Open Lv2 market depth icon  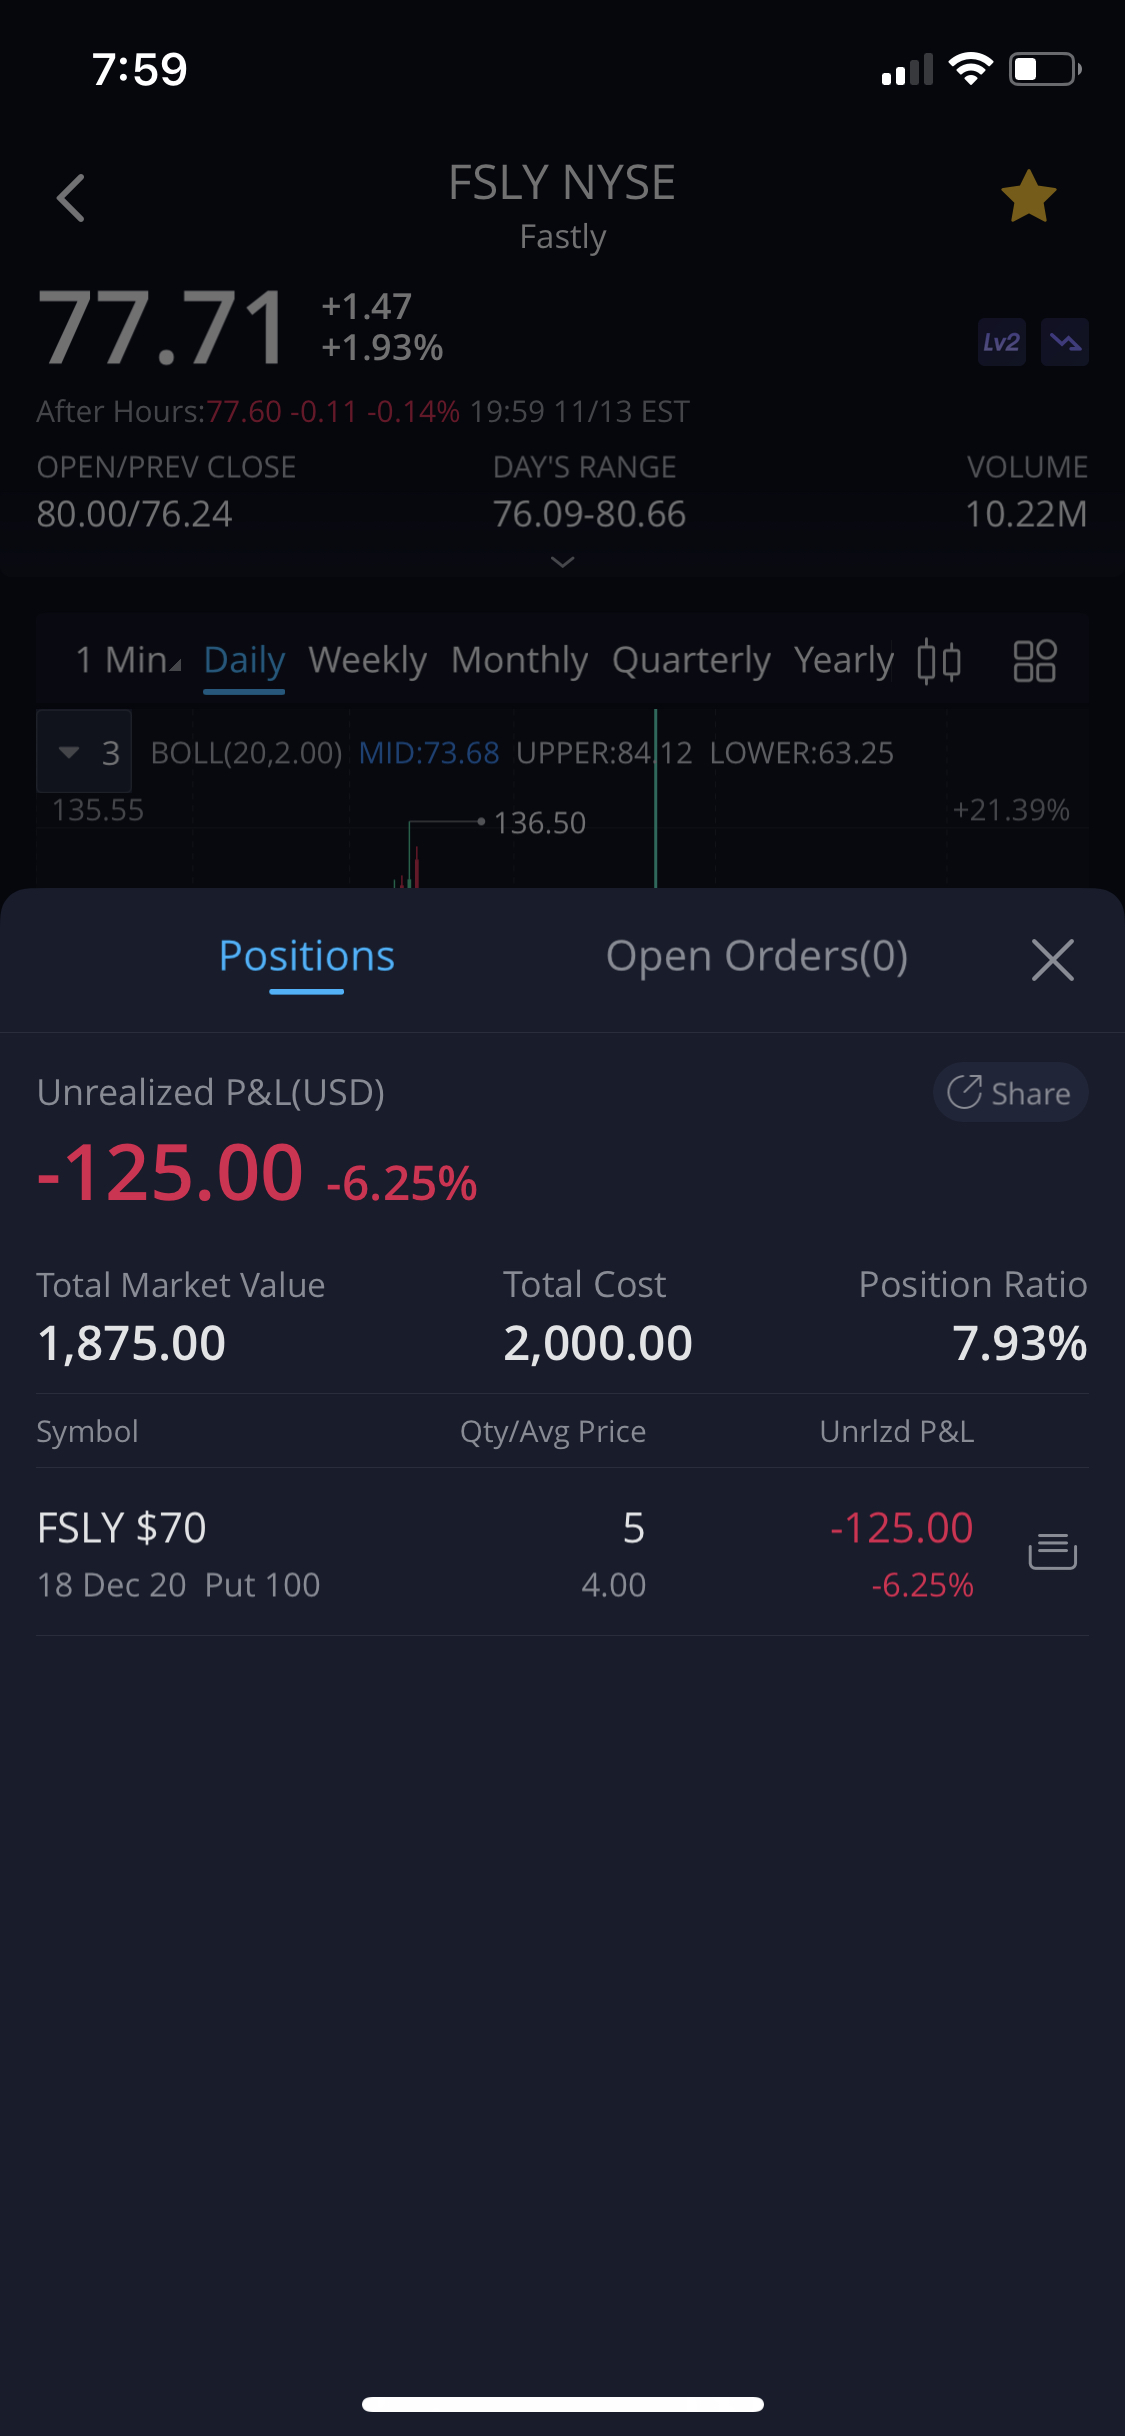tap(1001, 343)
